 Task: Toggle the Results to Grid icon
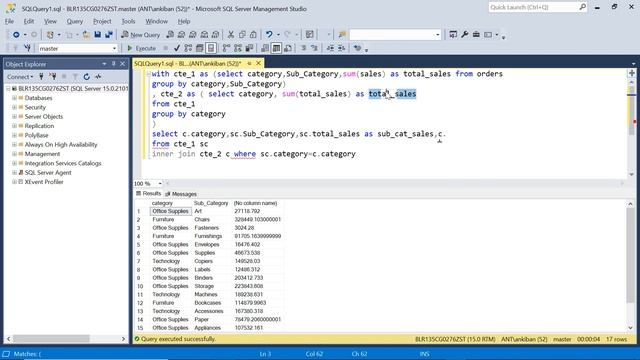(276, 48)
